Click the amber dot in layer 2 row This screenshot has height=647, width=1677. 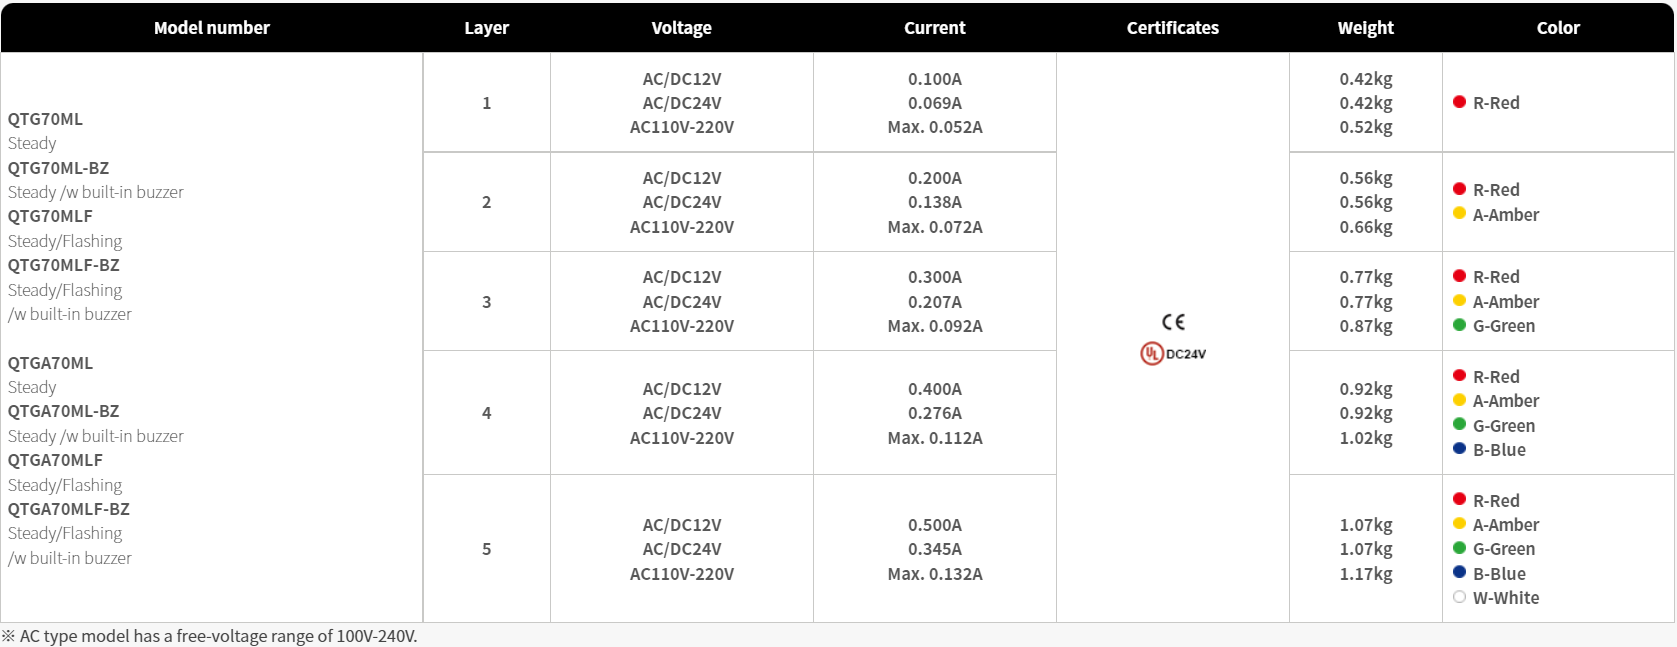pos(1459,213)
